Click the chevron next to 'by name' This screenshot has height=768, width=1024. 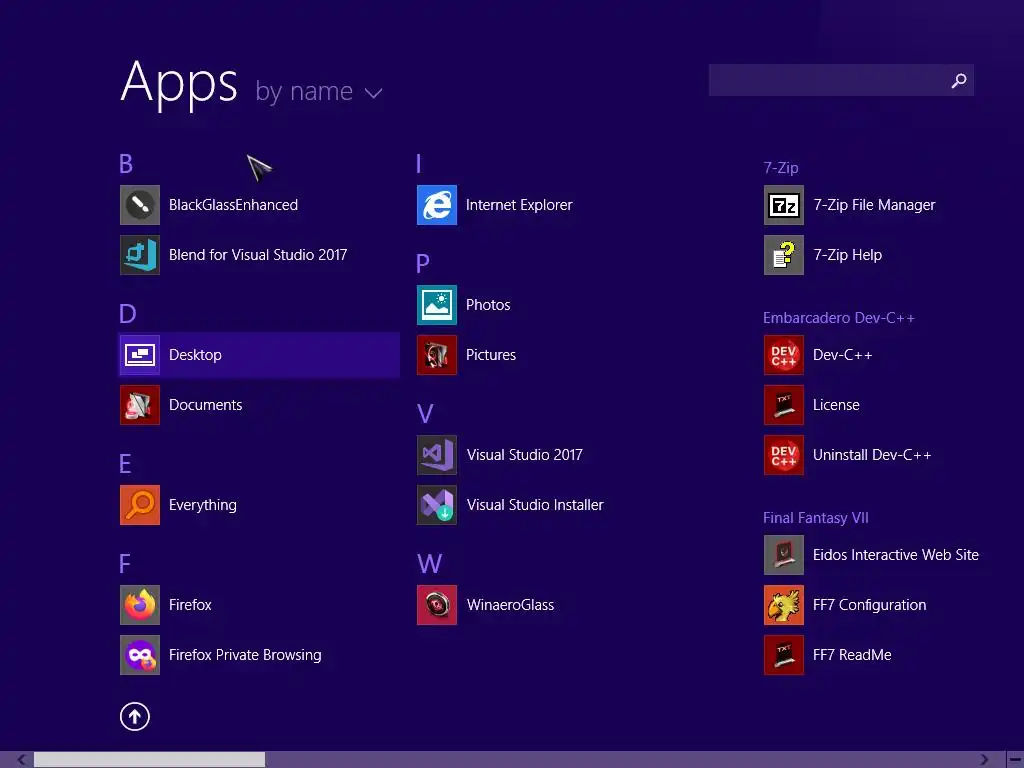(374, 93)
